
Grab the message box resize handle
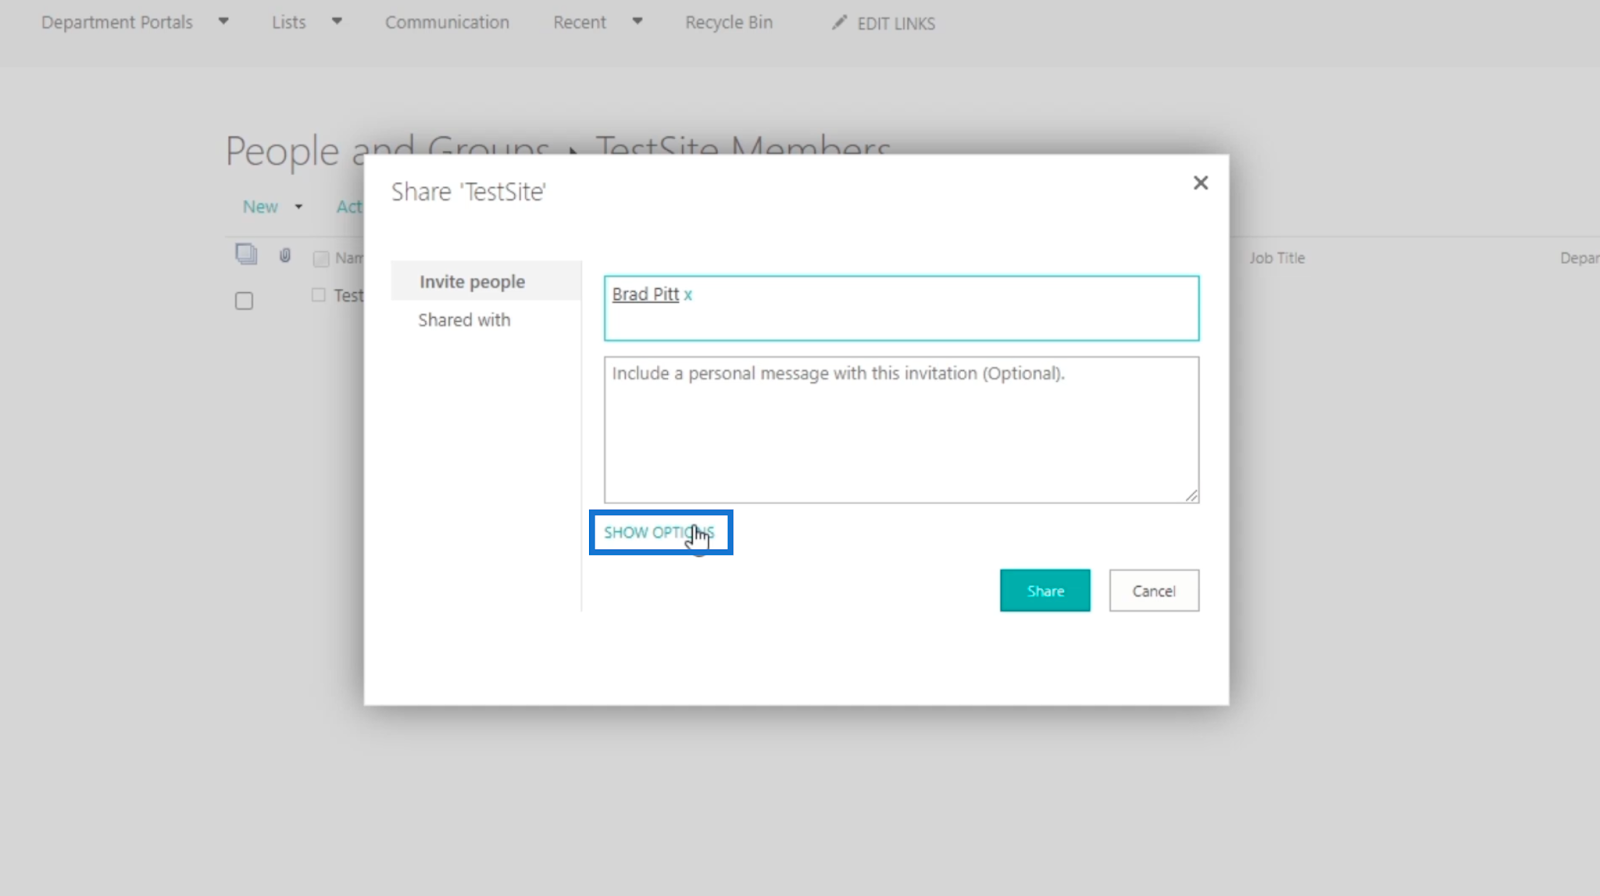1192,496
